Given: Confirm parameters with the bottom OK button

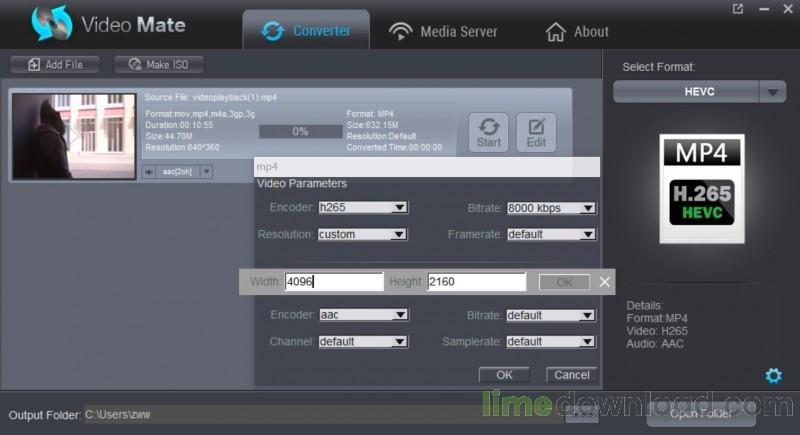Looking at the screenshot, I should 504,375.
